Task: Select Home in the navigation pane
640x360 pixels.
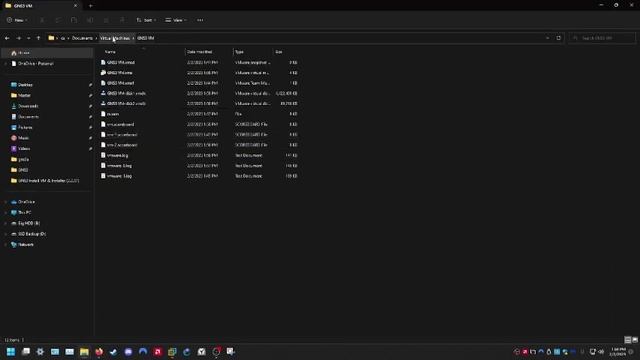Action: (47, 53)
